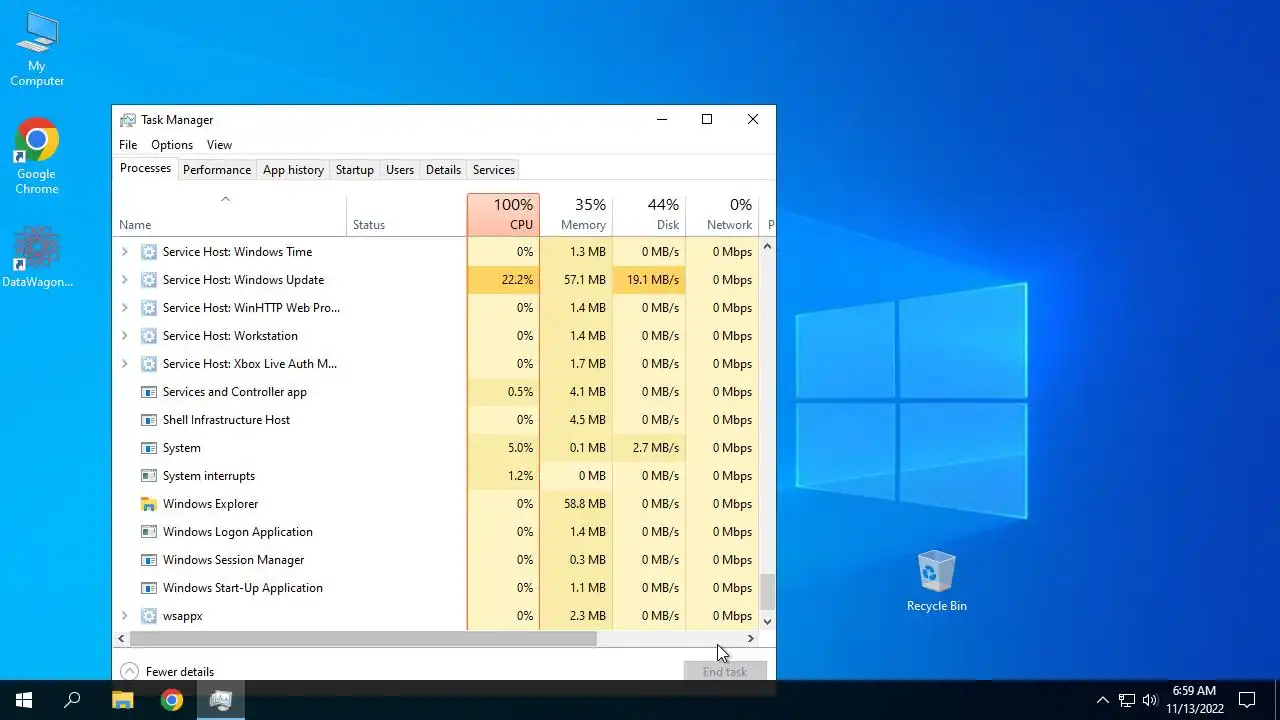
Task: Open the View menu
Action: coord(219,145)
